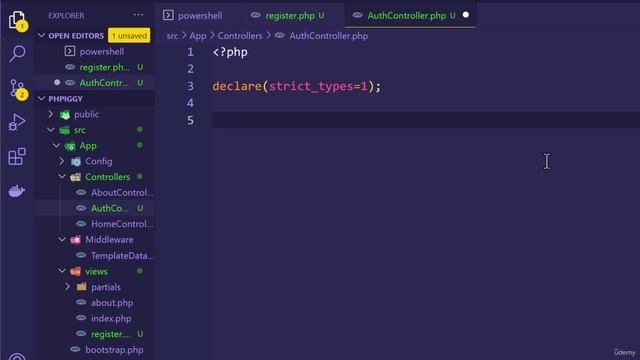Click the unsaved dot on AuthController.php tab
Image resolution: width=640 pixels, height=360 pixels.
point(466,15)
